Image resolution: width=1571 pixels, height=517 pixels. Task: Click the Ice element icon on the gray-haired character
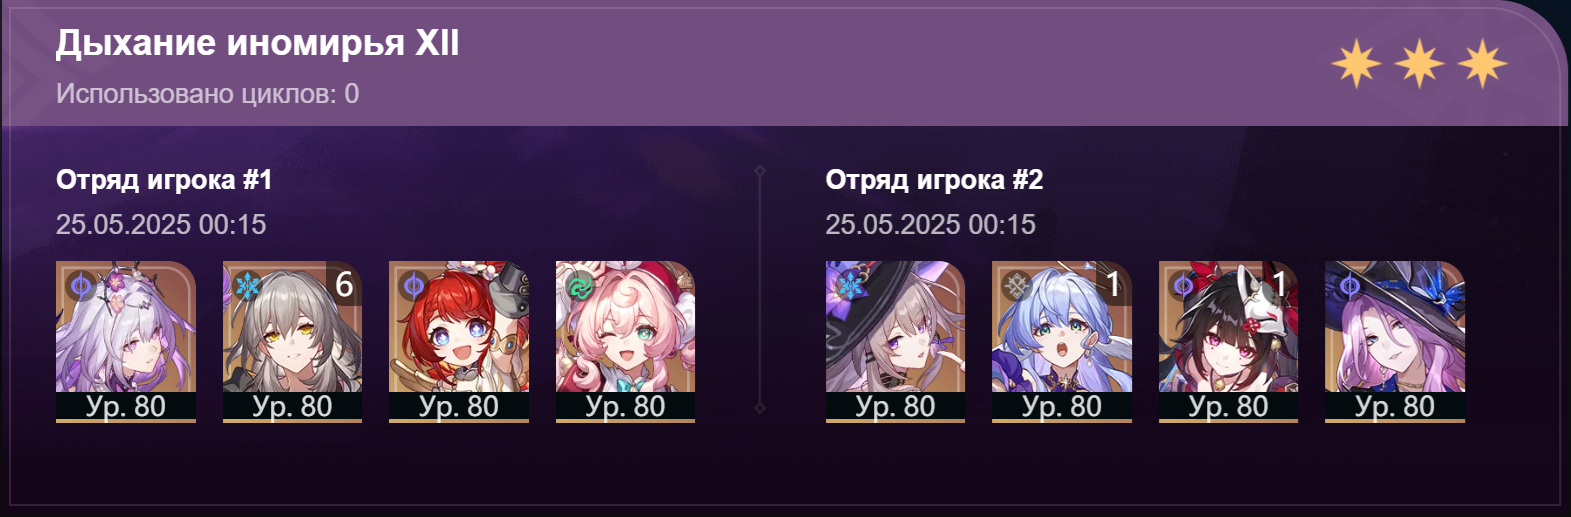click(x=247, y=287)
